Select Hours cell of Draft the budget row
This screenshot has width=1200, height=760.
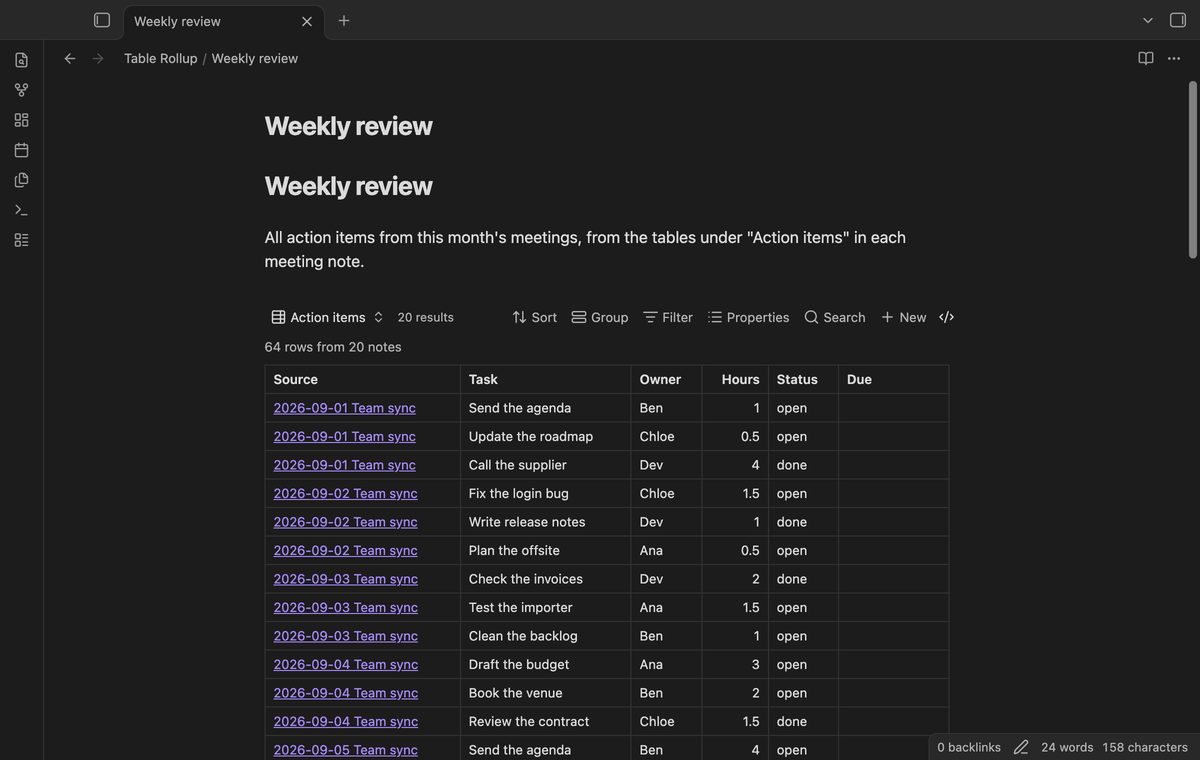point(735,664)
